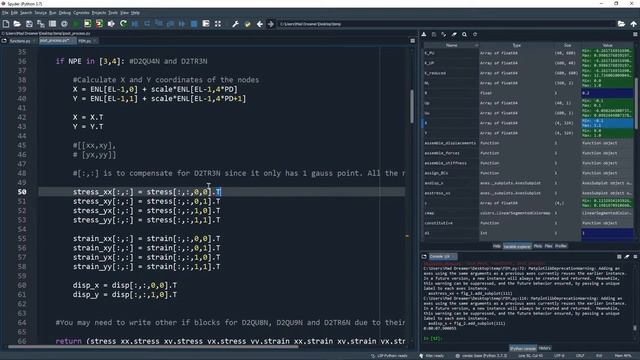Click the Continue execution debug icon
Screen dimensions: 640x360
point(182,24)
